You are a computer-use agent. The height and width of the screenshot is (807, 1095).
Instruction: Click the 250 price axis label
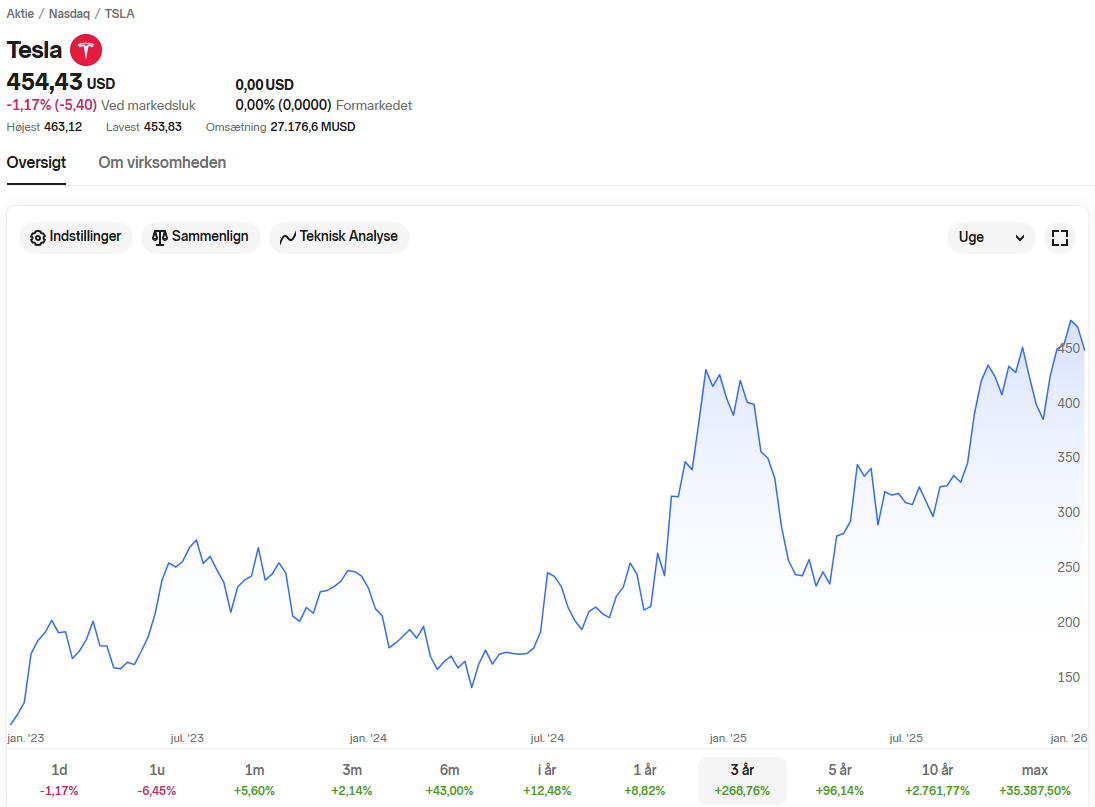1068,568
